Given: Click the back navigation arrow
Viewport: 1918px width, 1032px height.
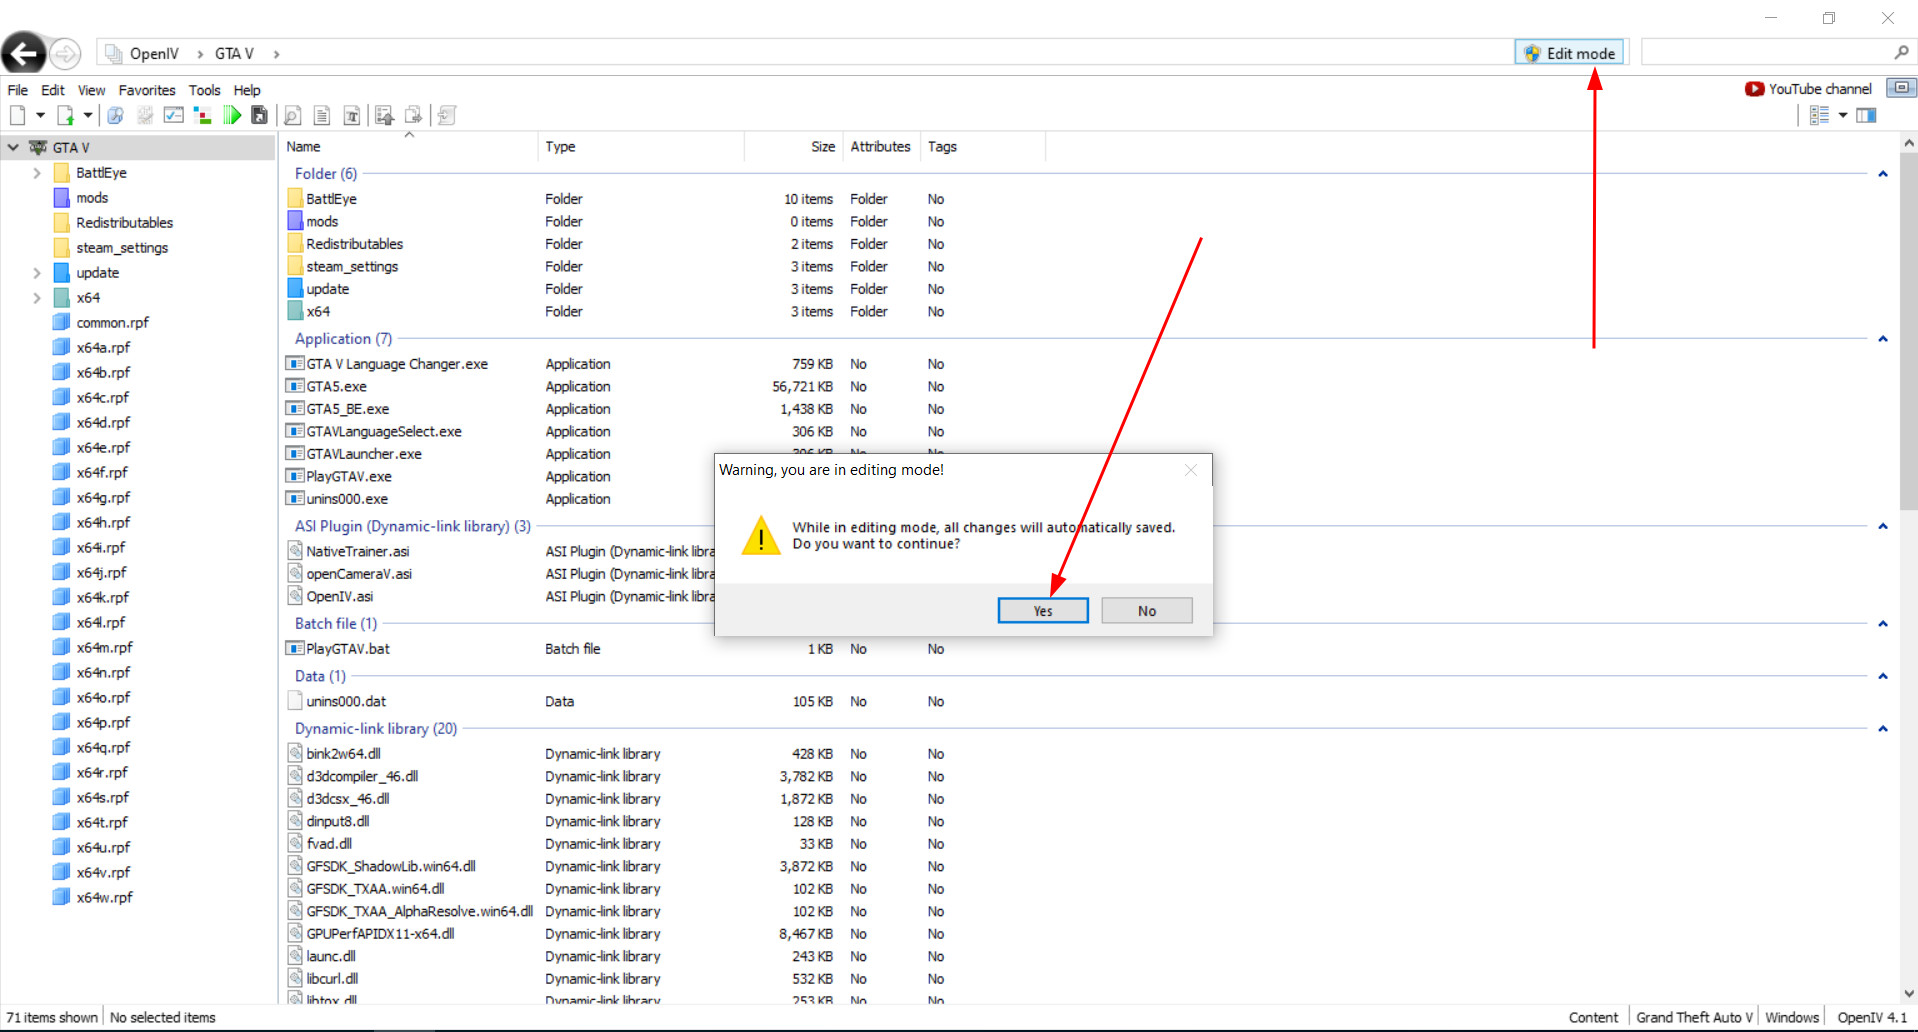Looking at the screenshot, I should click(24, 53).
